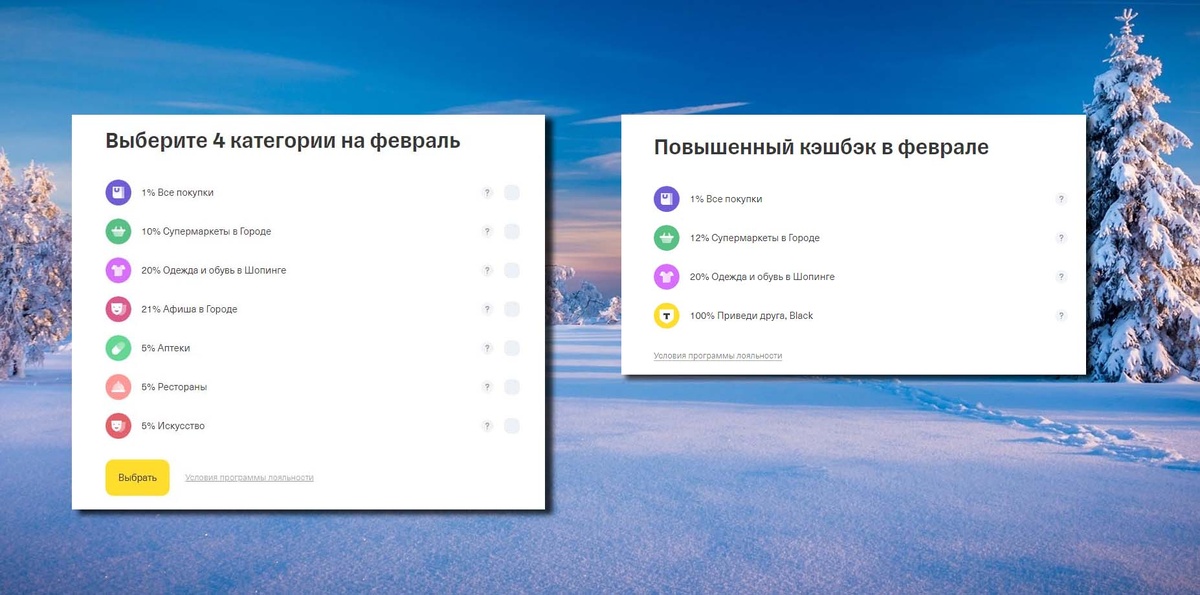This screenshot has width=1200, height=595.
Task: Open Условия программы лояльности in the left card
Action: point(248,477)
